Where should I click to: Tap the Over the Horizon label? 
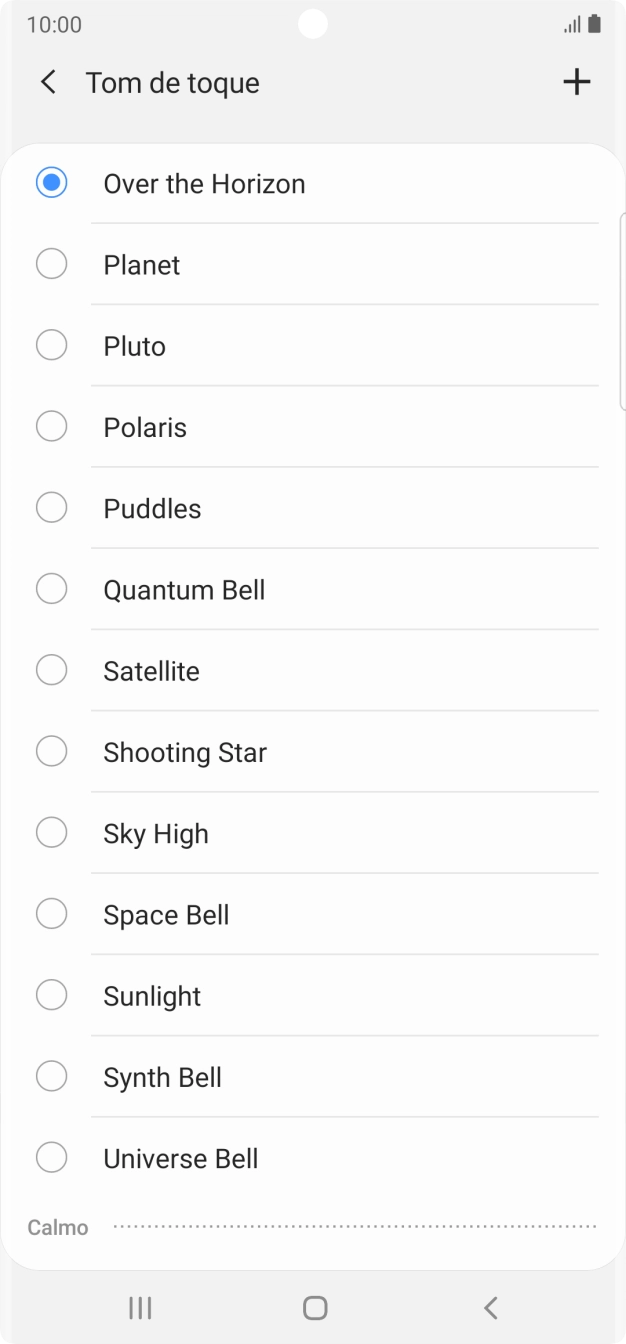(x=204, y=183)
